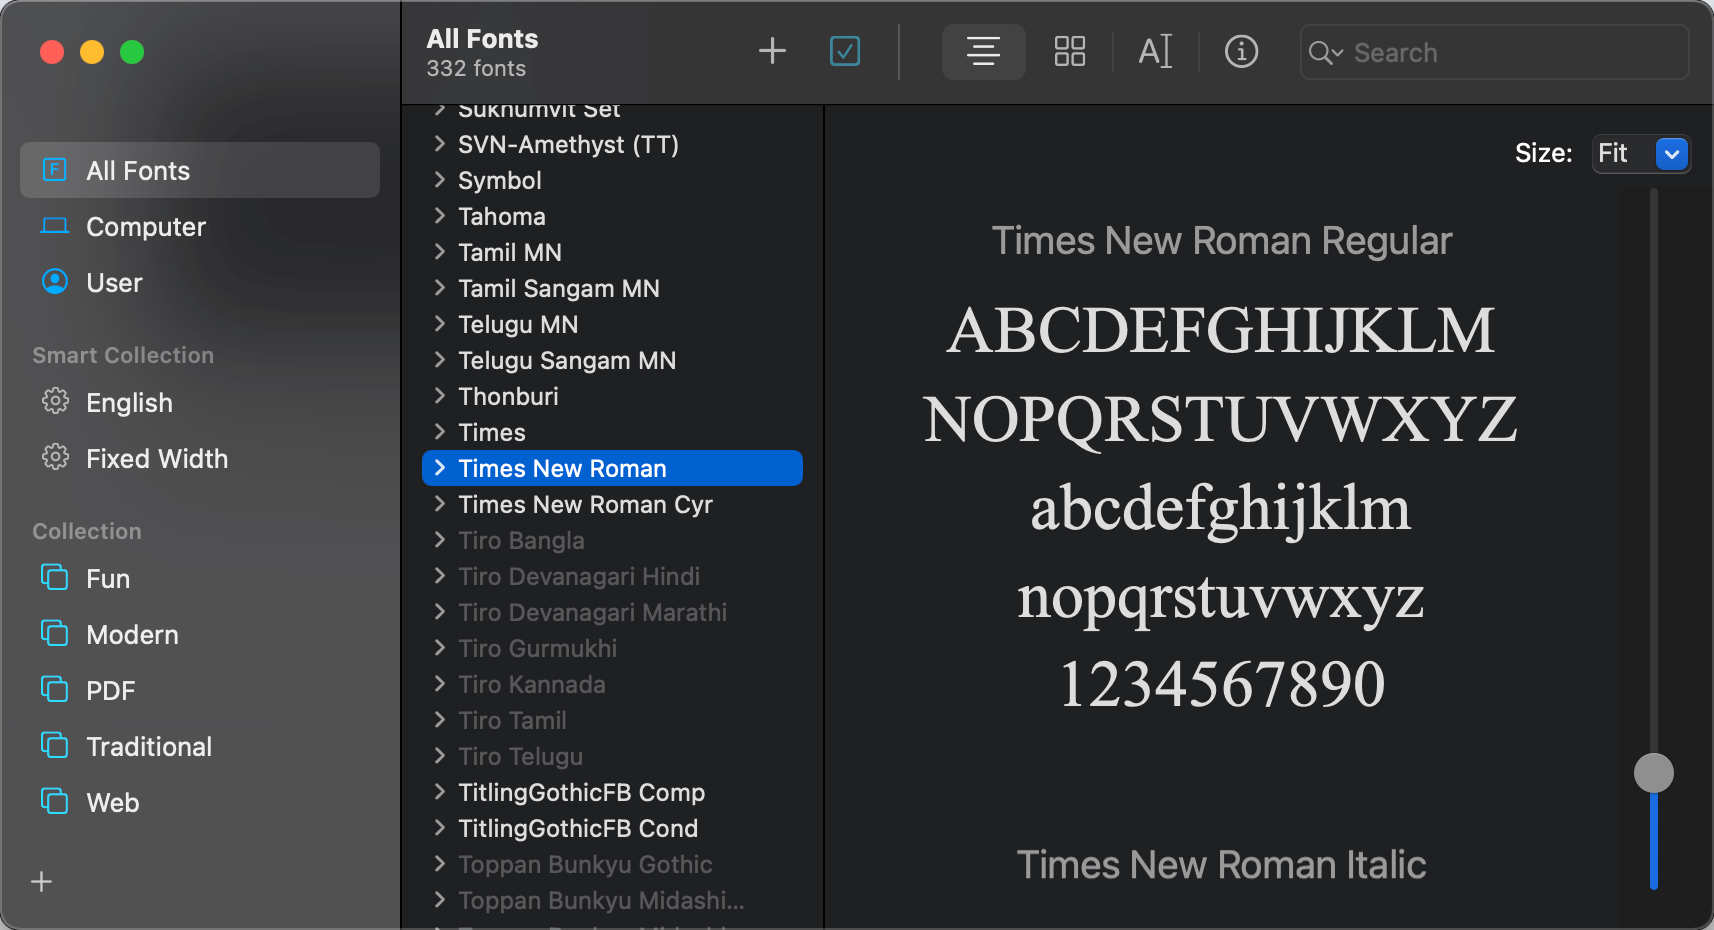This screenshot has height=930, width=1714.
Task: Select All Fonts in the sidebar
Action: 200,170
